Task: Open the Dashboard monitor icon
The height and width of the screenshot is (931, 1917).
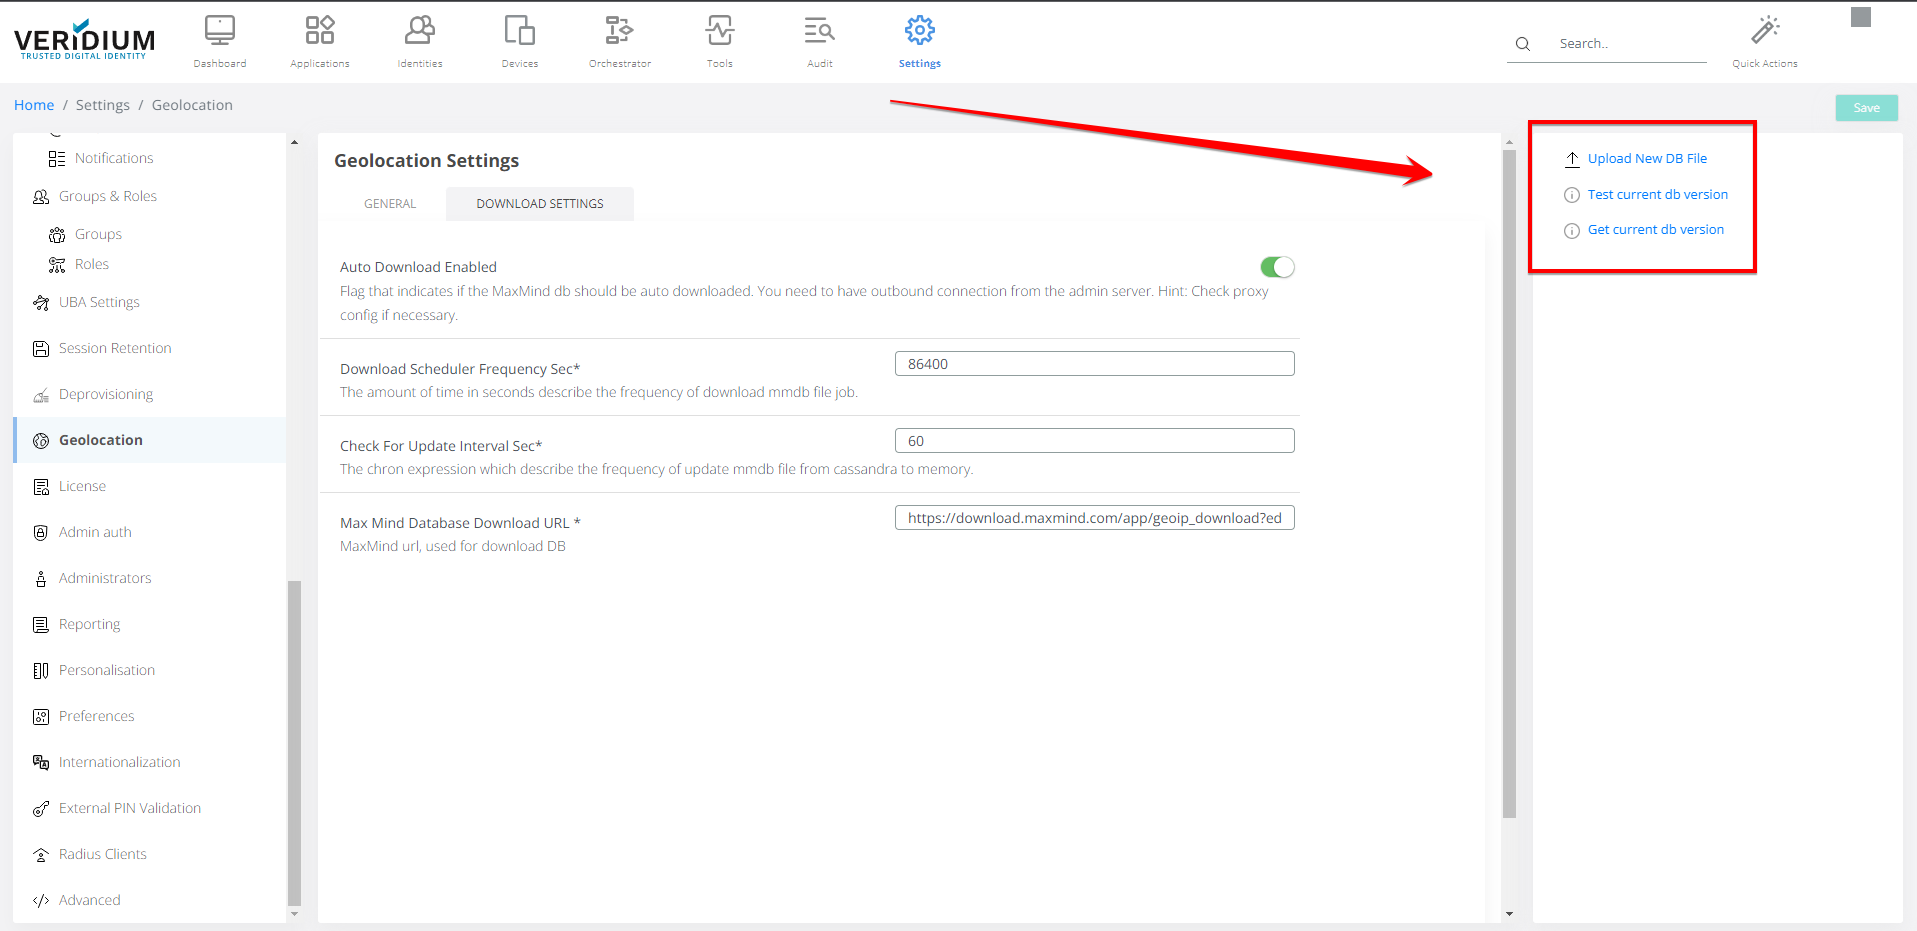Action: 220,31
